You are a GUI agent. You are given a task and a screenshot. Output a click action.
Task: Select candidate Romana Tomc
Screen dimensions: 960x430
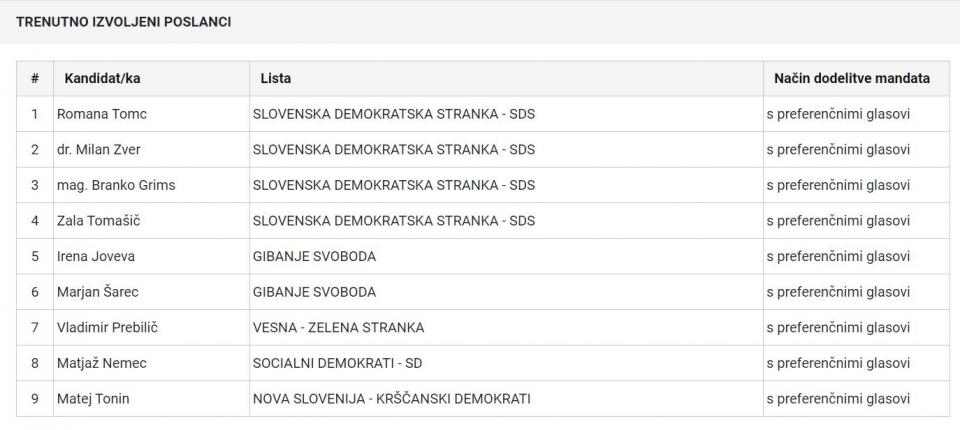102,114
